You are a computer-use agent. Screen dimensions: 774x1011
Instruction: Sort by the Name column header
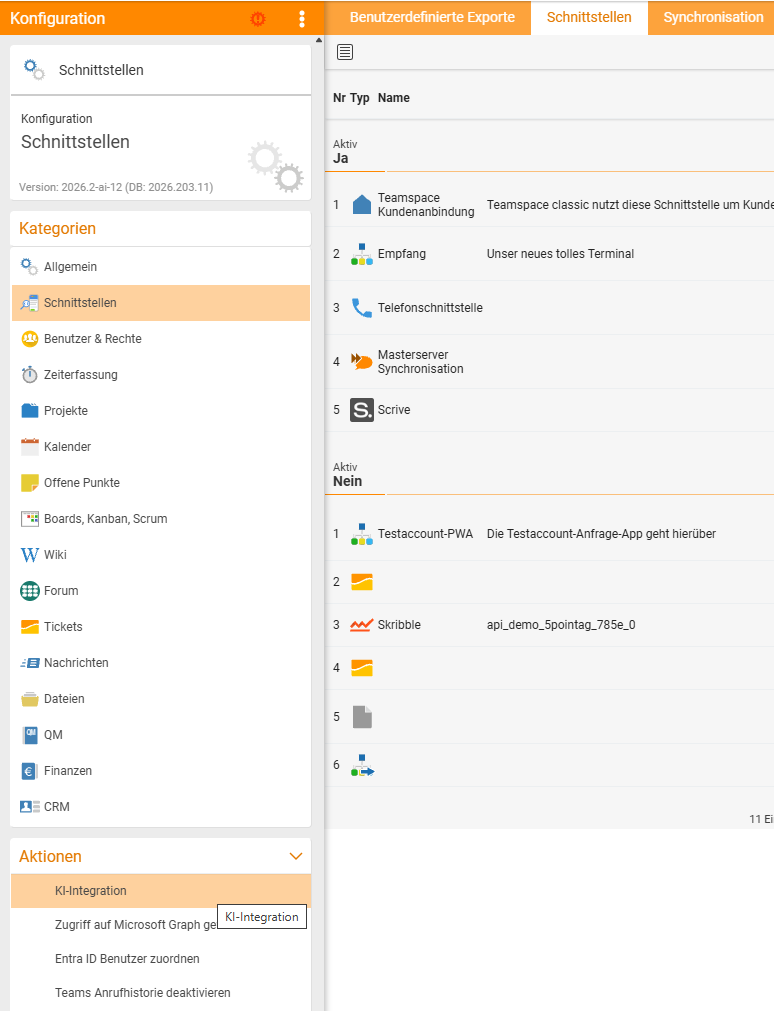pos(393,98)
